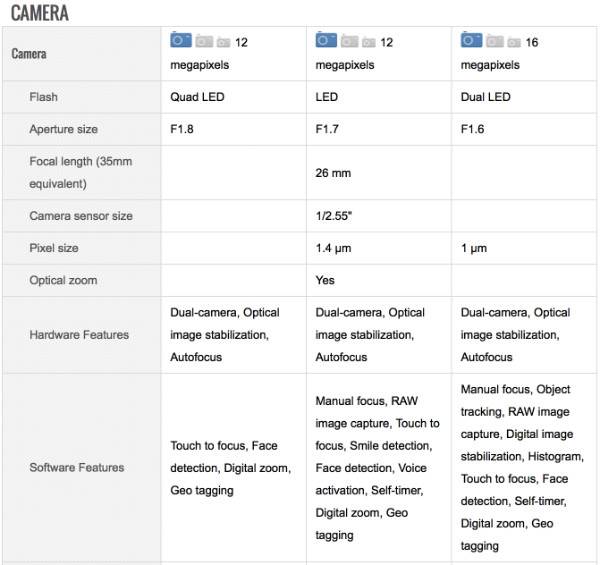The height and width of the screenshot is (565, 600).
Task: Click the Flash row label
Action: 43,97
